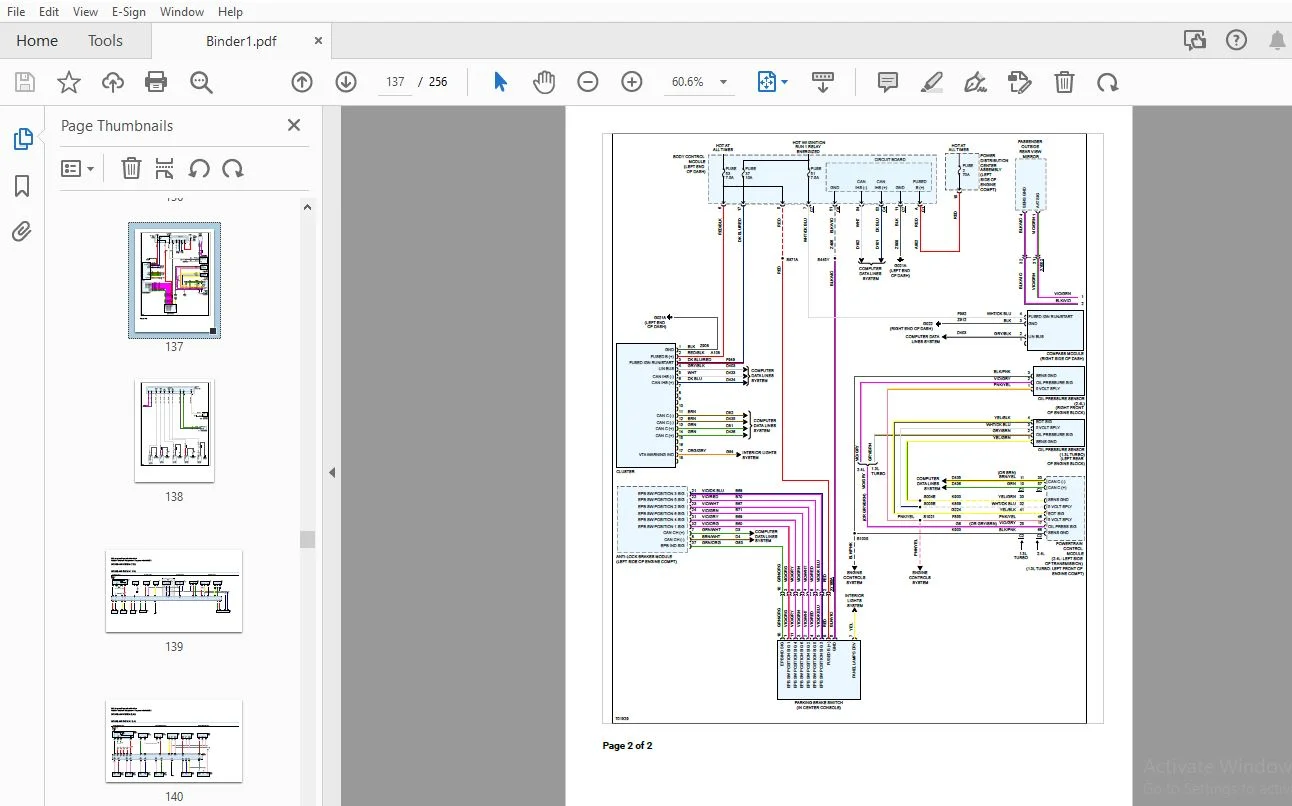
Task: Select the highlighter pen tool
Action: point(932,82)
